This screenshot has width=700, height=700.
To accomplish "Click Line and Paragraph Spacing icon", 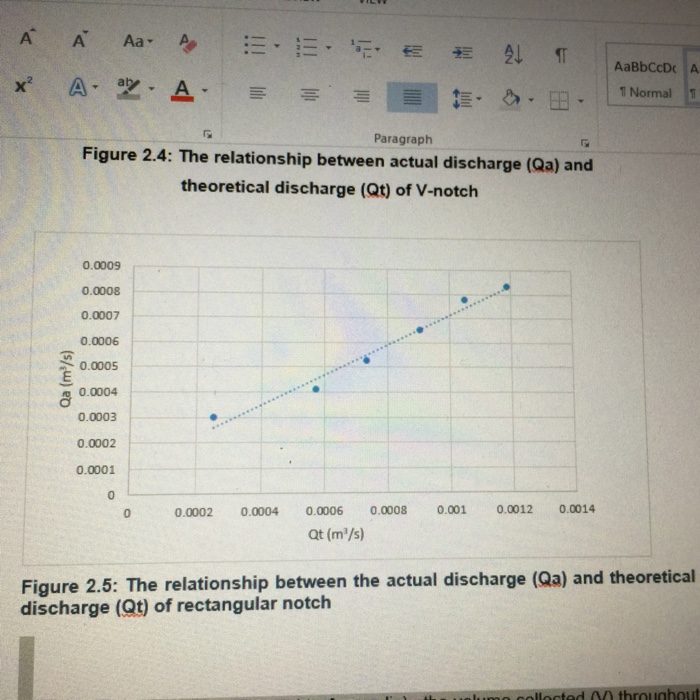I will (x=462, y=99).
